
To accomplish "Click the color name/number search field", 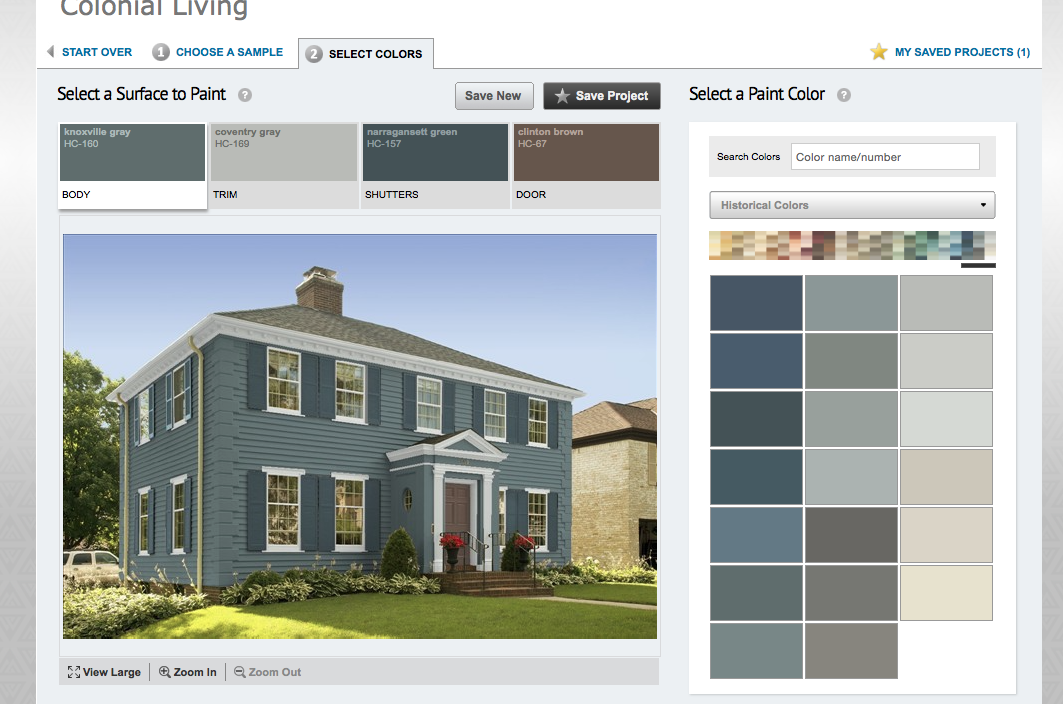I will (x=885, y=157).
